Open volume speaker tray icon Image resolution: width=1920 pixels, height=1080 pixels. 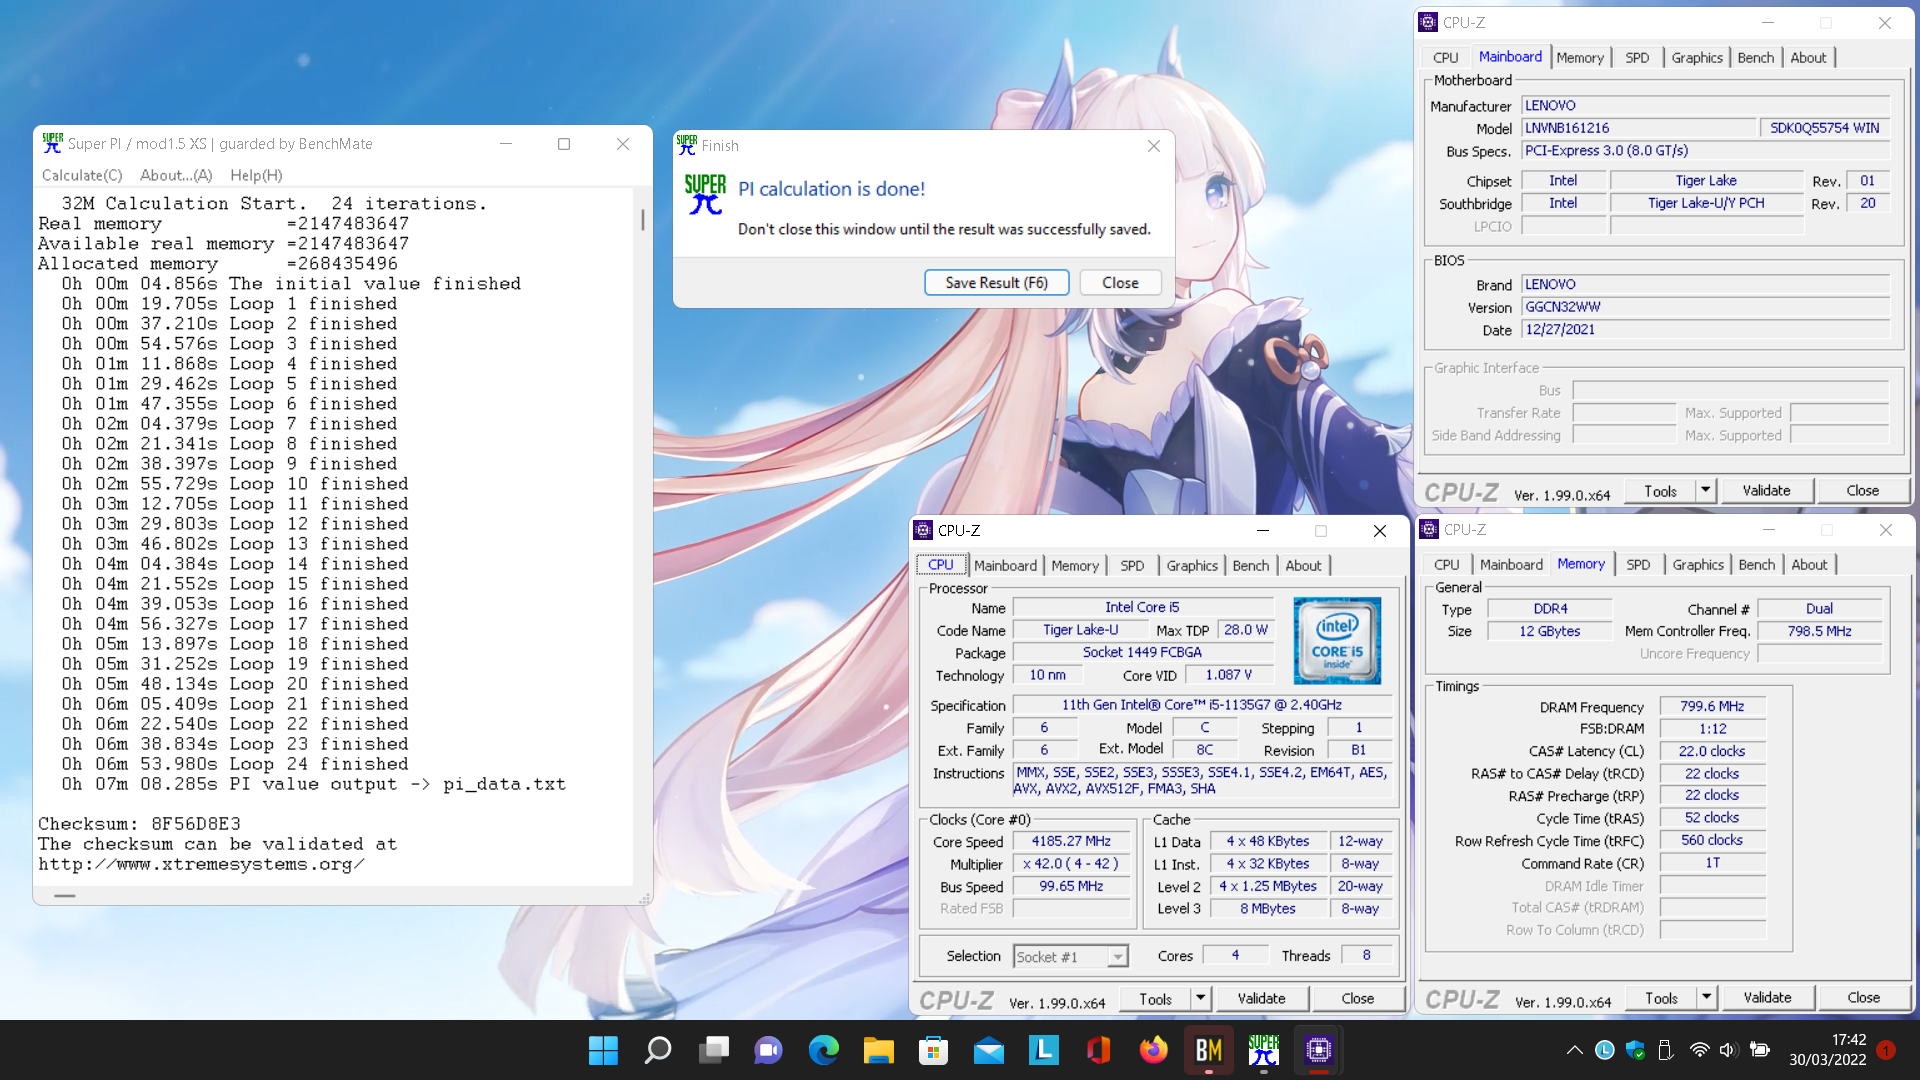point(1728,1050)
